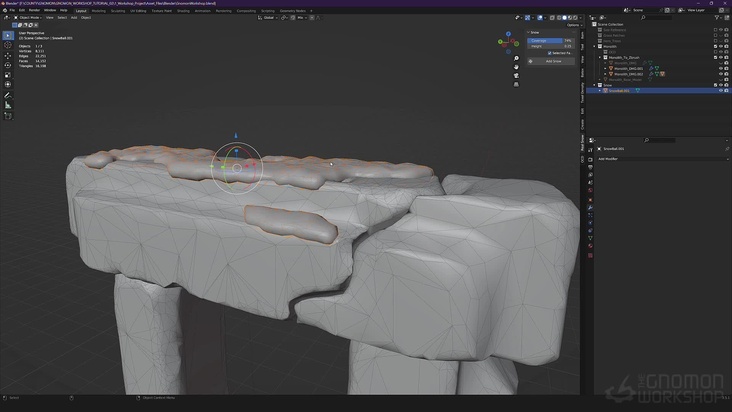Hide Snowball.001 with its eye icon

pos(718,90)
